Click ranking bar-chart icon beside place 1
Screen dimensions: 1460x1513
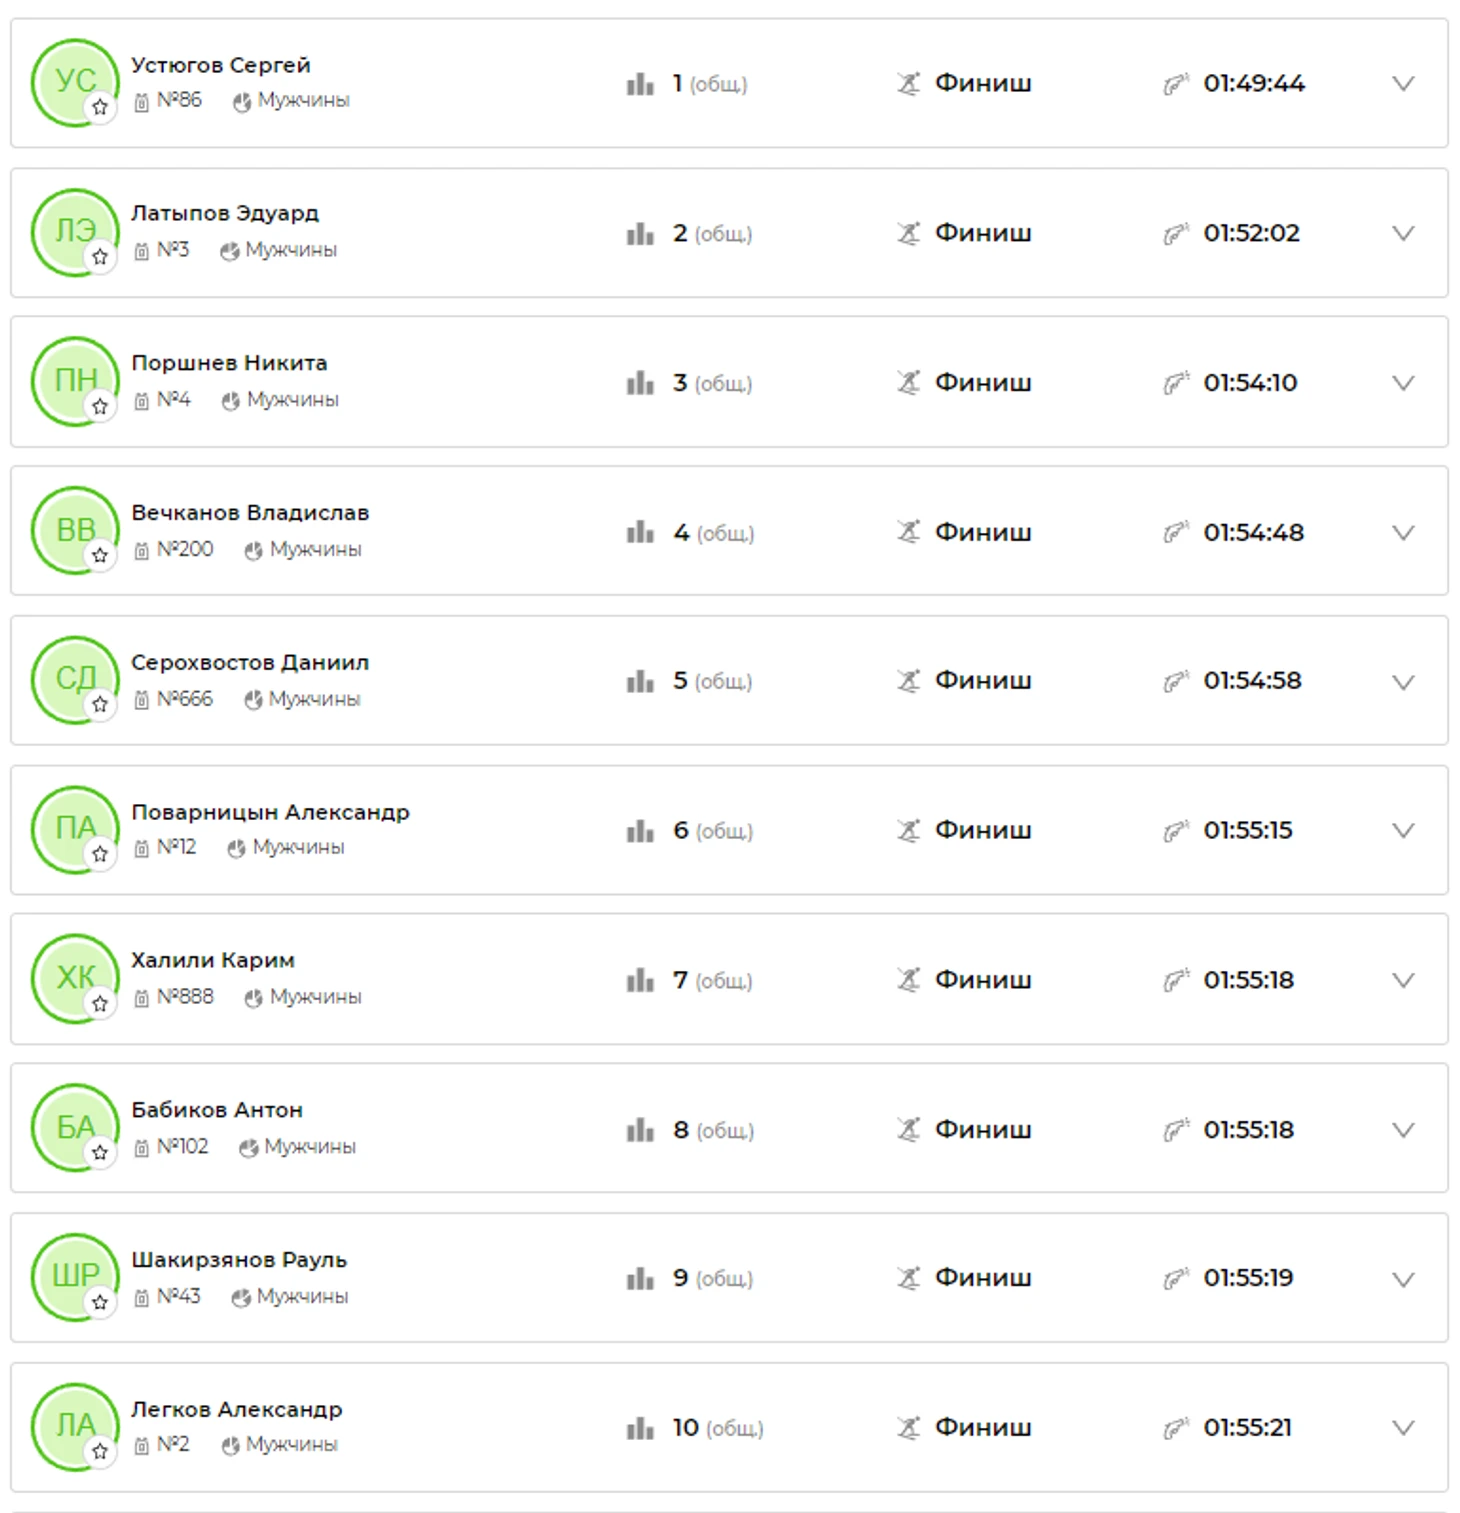(x=640, y=84)
